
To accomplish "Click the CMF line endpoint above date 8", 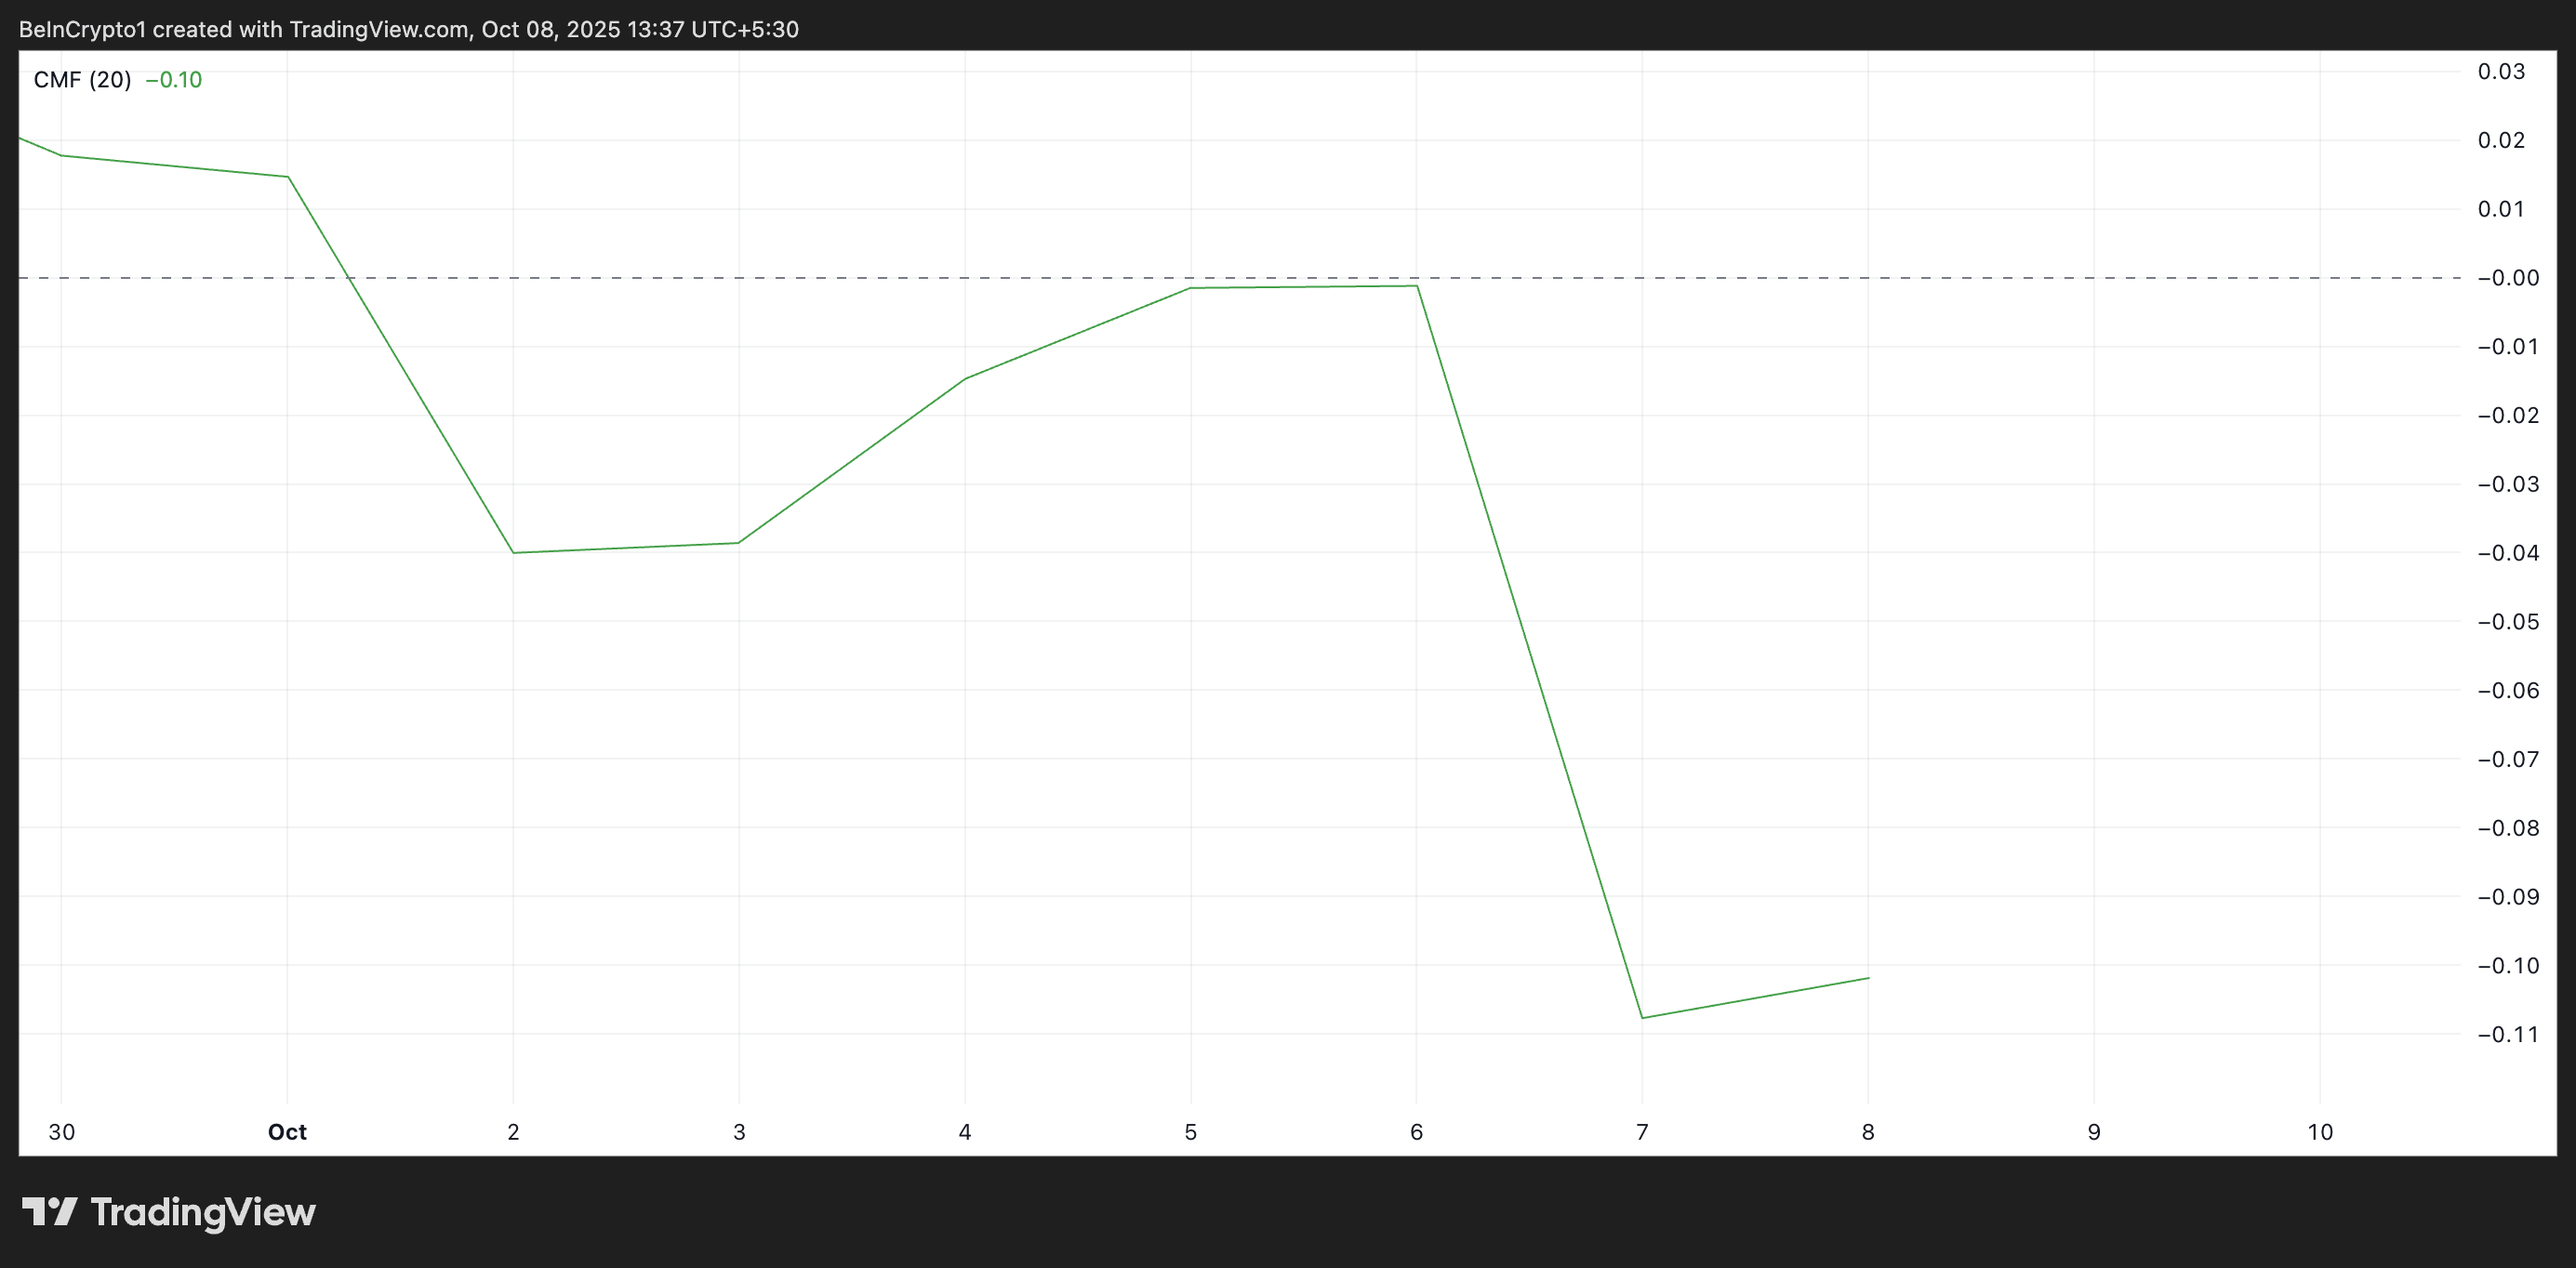I will (x=1868, y=978).
